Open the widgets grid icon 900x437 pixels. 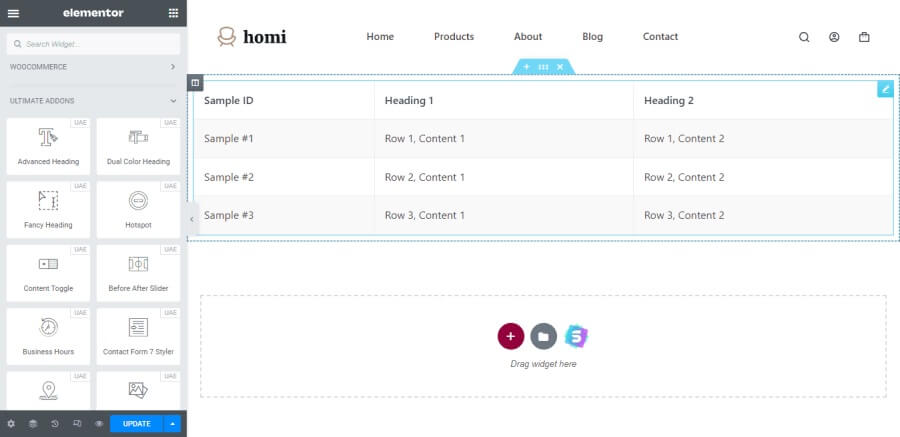173,13
